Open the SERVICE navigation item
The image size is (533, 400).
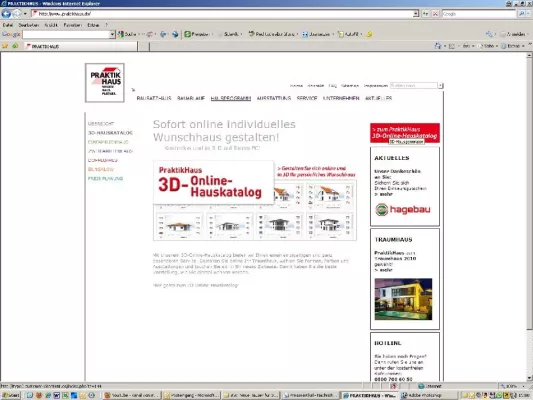[307, 98]
